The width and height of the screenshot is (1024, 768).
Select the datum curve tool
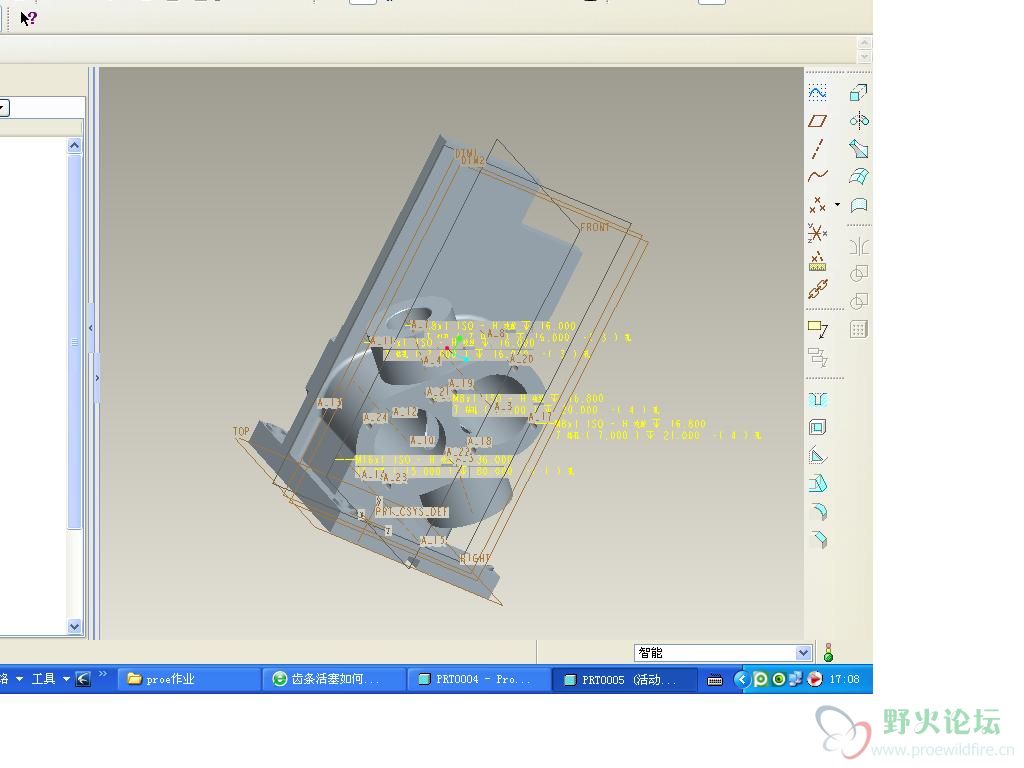pyautogui.click(x=817, y=177)
